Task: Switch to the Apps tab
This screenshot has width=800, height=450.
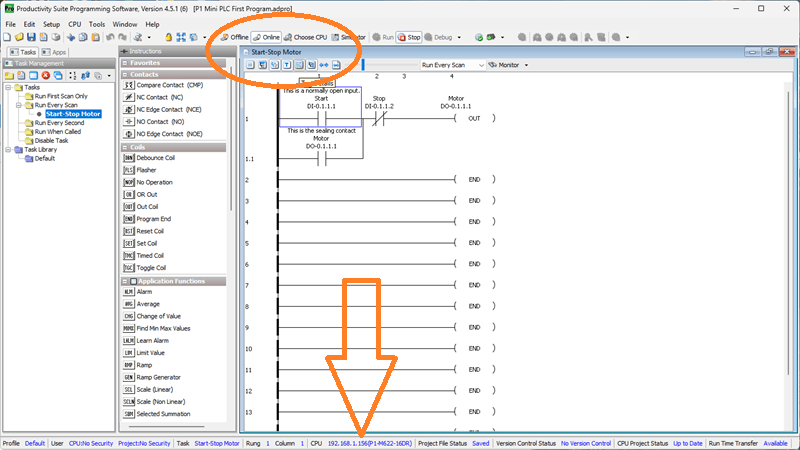Action: click(x=56, y=51)
